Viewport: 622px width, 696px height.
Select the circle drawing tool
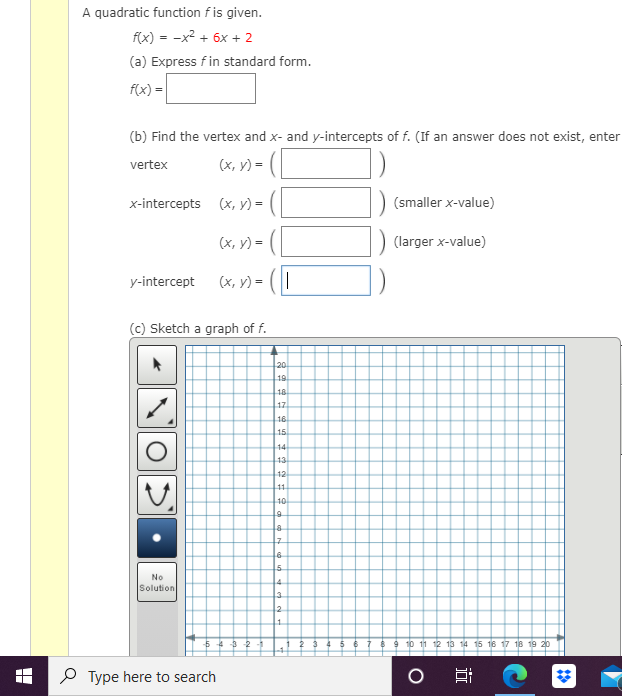pyautogui.click(x=157, y=451)
